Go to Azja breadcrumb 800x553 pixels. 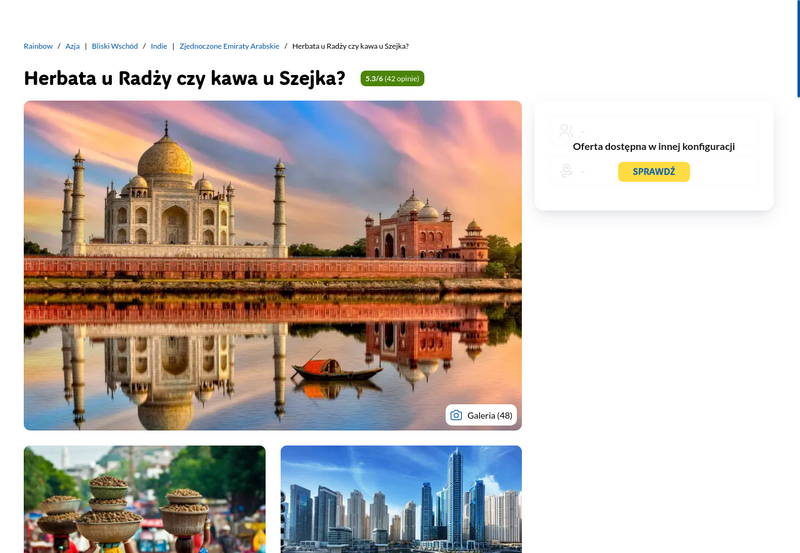click(72, 46)
